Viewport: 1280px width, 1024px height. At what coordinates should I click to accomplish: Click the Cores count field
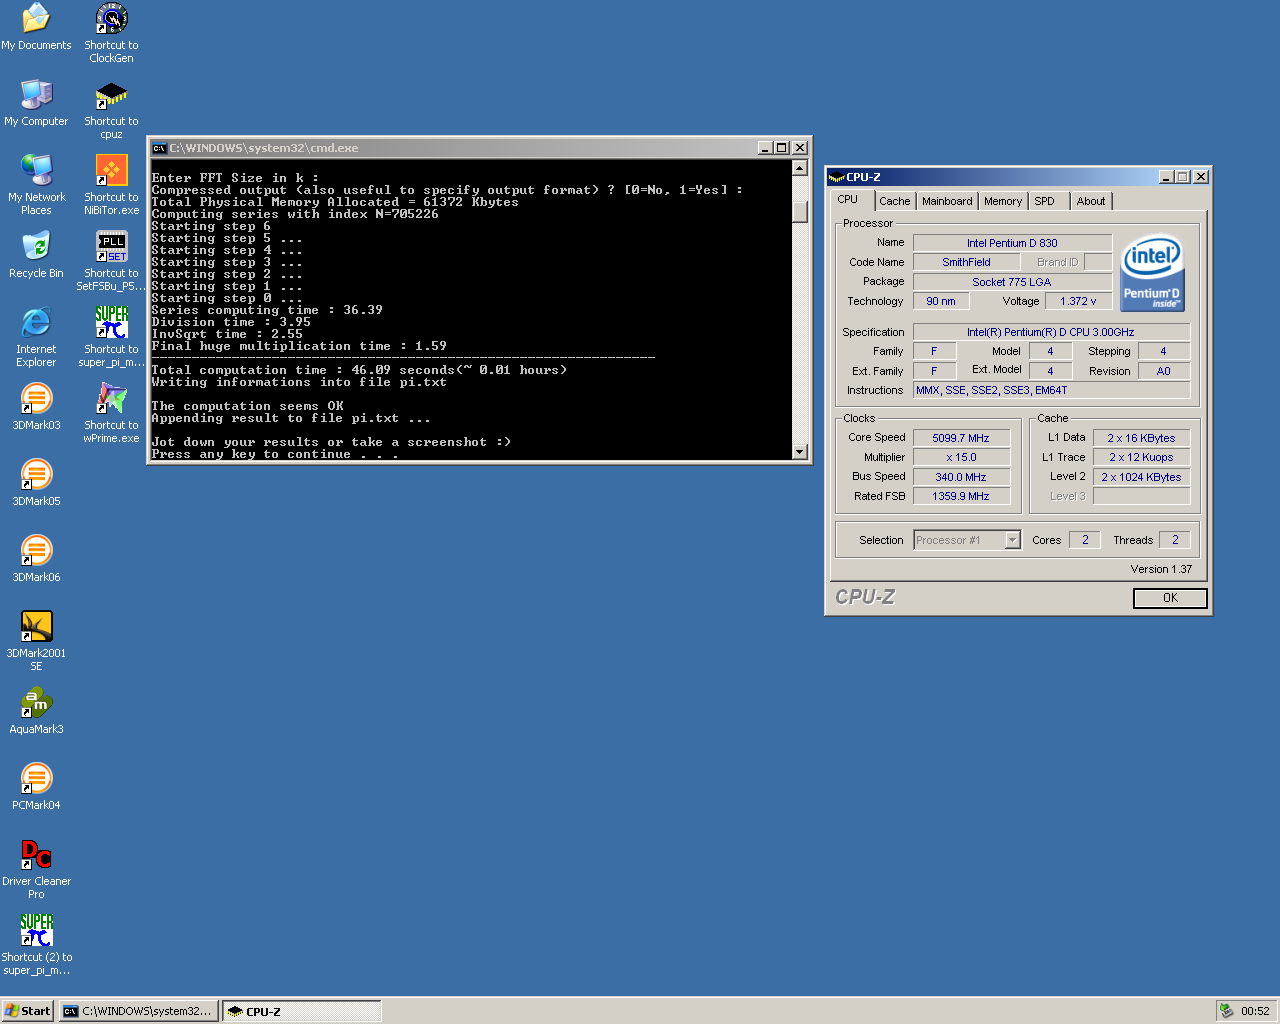pos(1084,540)
